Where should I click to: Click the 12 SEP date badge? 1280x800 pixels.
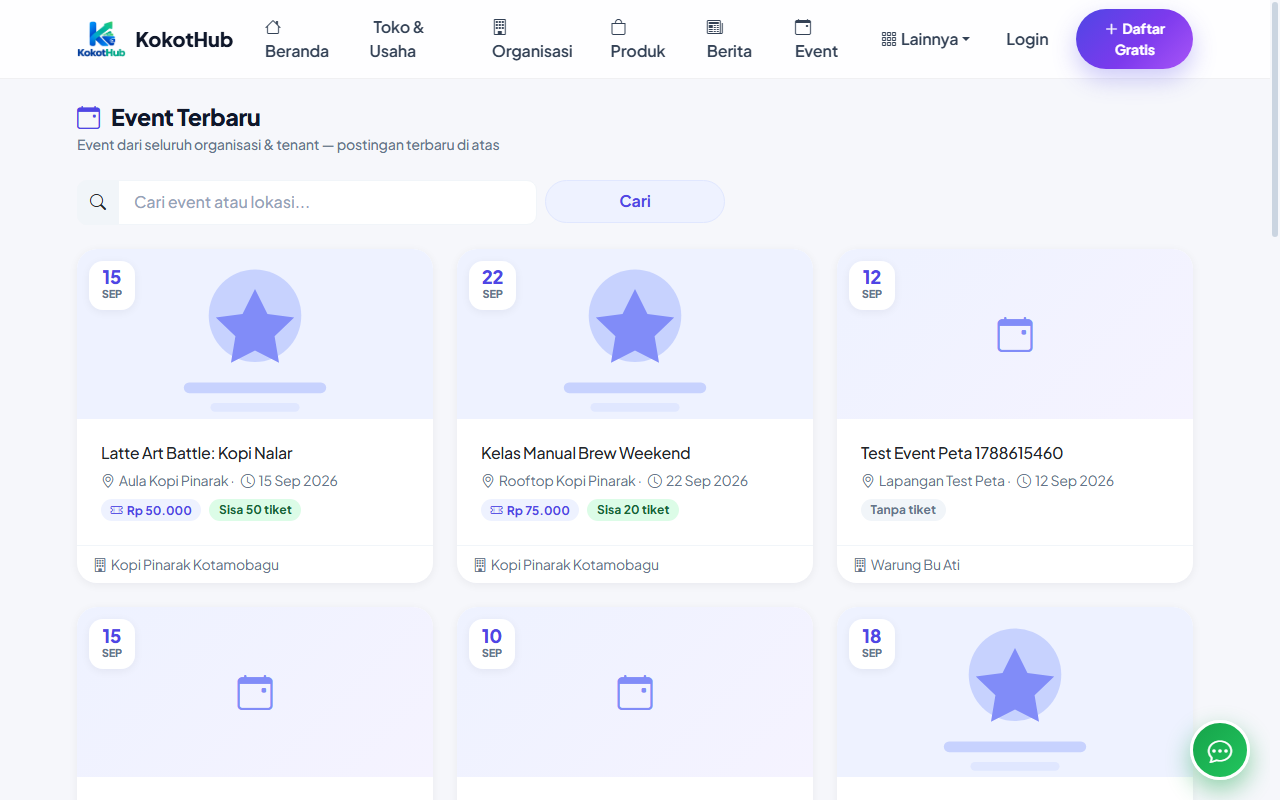click(x=872, y=285)
